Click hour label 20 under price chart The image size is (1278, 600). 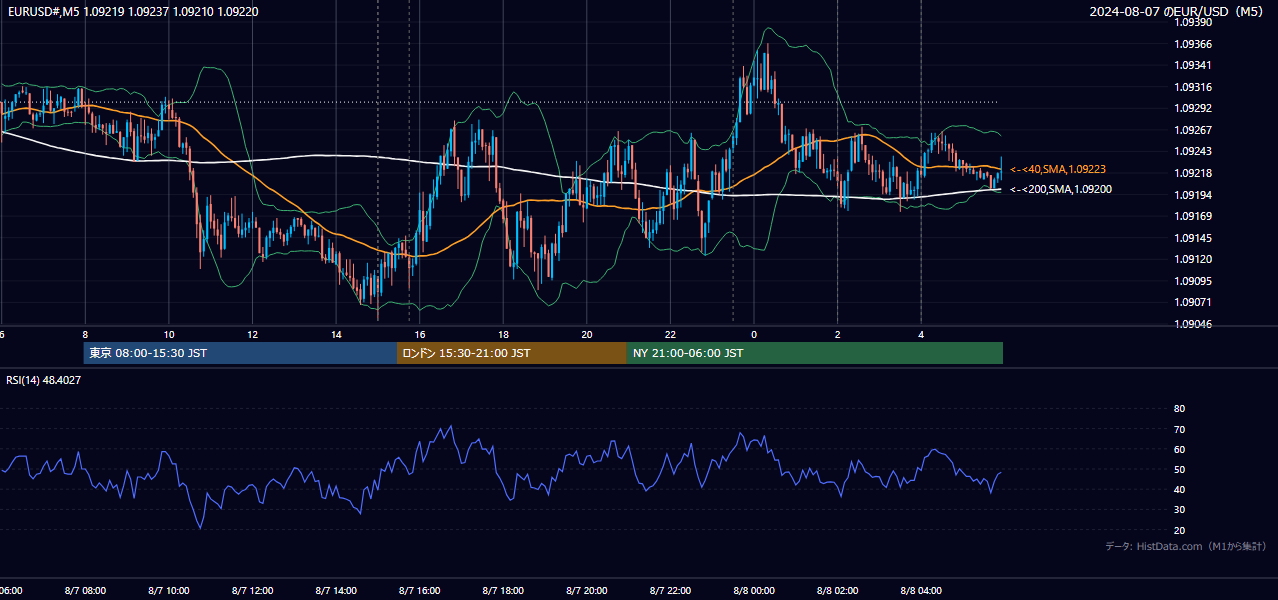[x=587, y=334]
